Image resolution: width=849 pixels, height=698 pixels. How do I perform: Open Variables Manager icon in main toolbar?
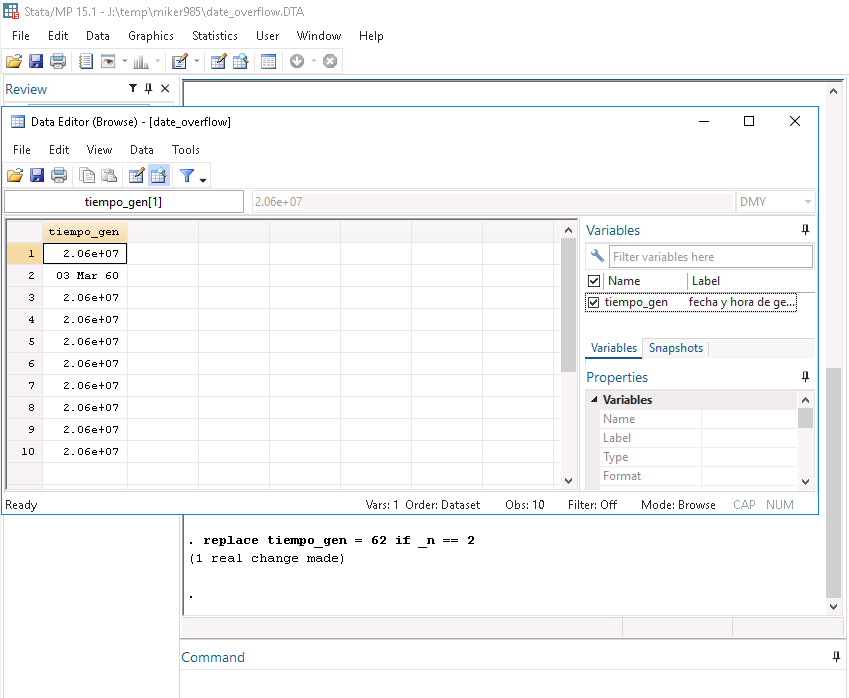269,61
